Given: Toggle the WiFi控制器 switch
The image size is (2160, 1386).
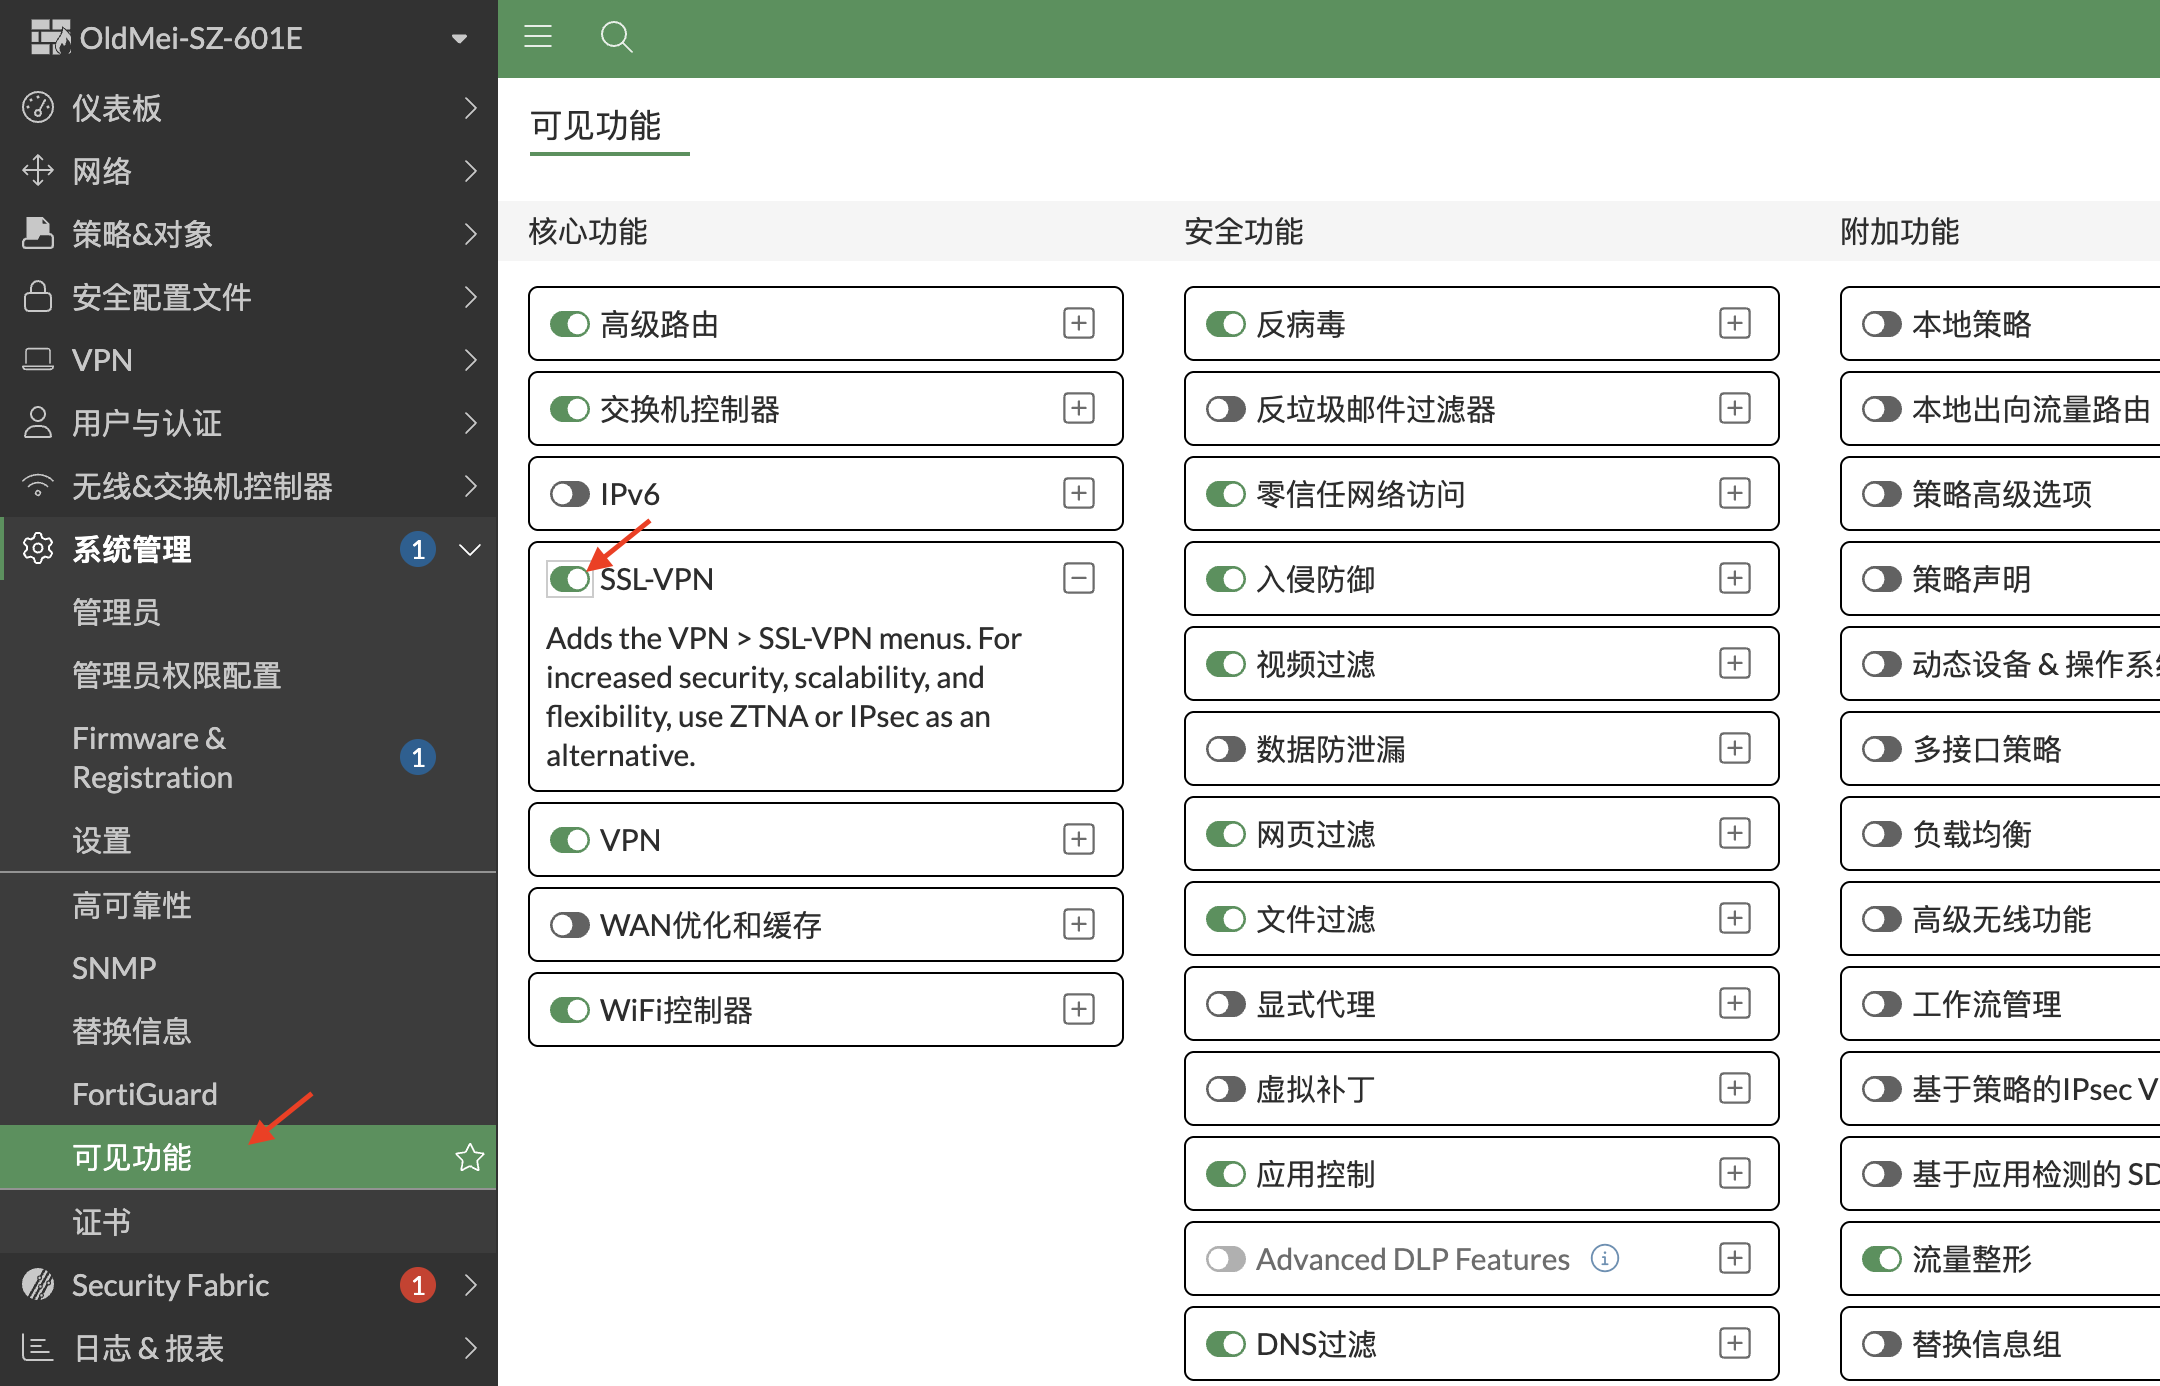Looking at the screenshot, I should (570, 1010).
